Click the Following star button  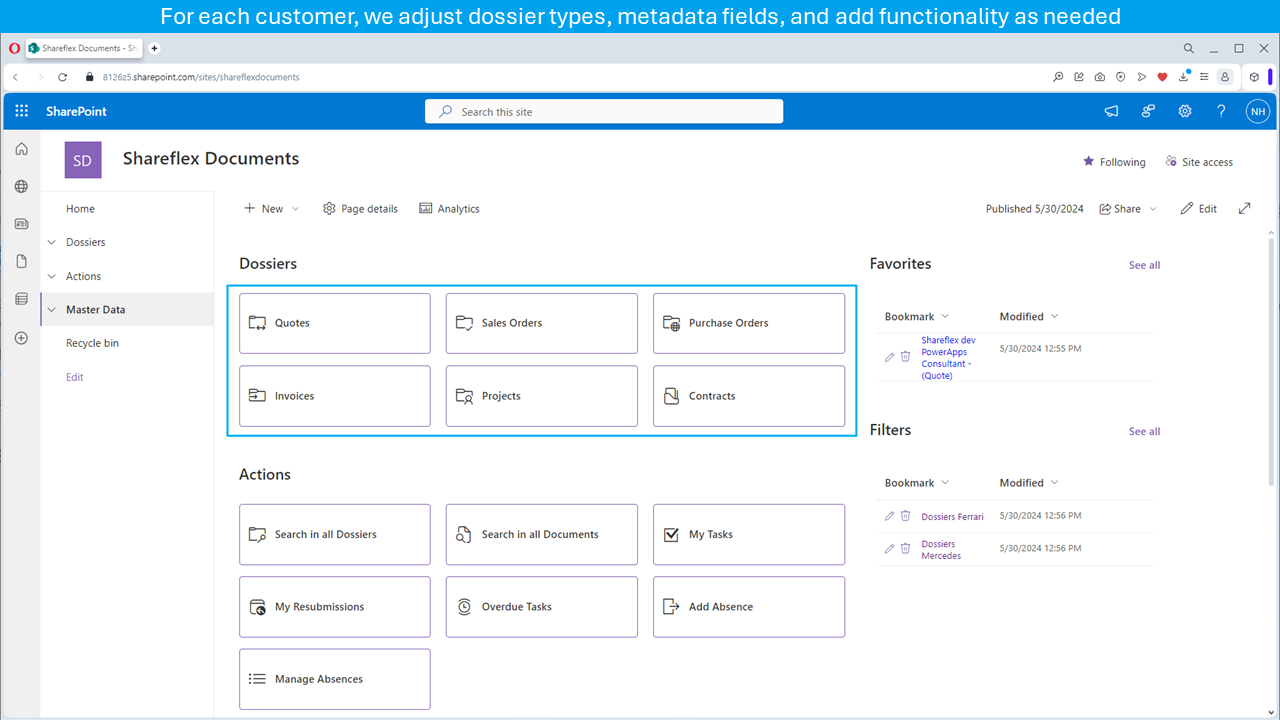pos(1114,162)
